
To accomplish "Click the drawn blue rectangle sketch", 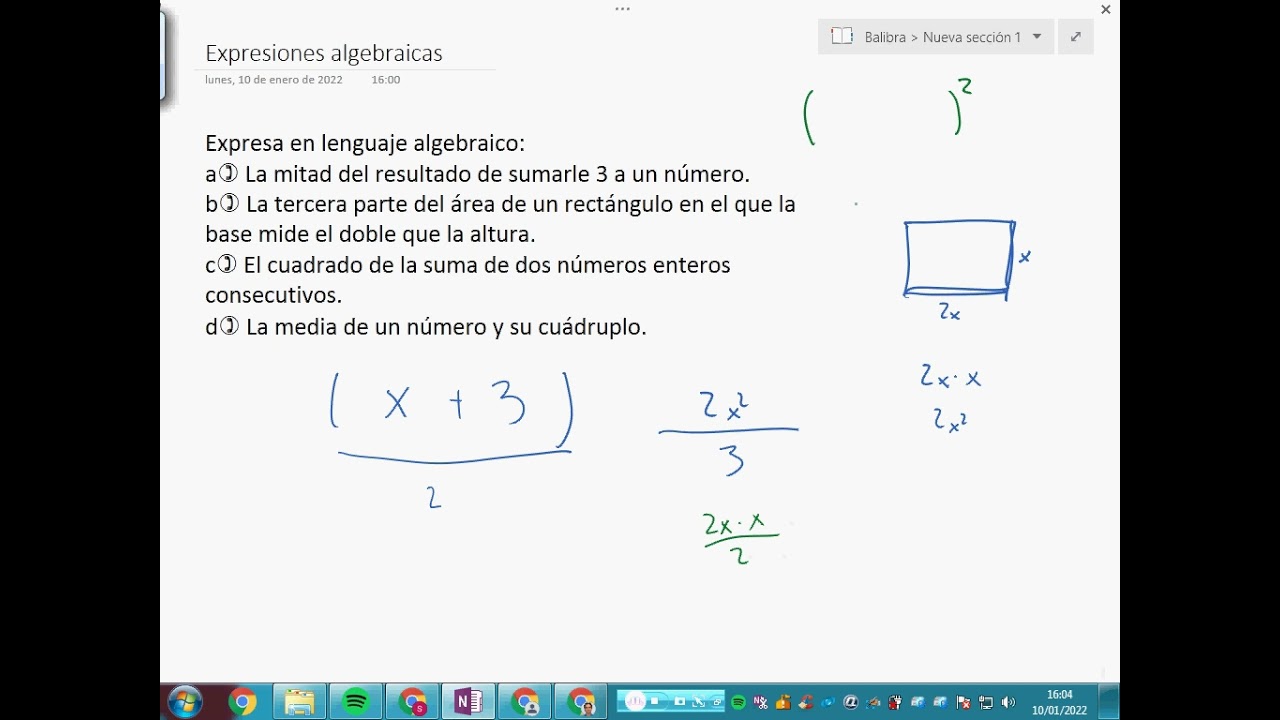I will 959,259.
